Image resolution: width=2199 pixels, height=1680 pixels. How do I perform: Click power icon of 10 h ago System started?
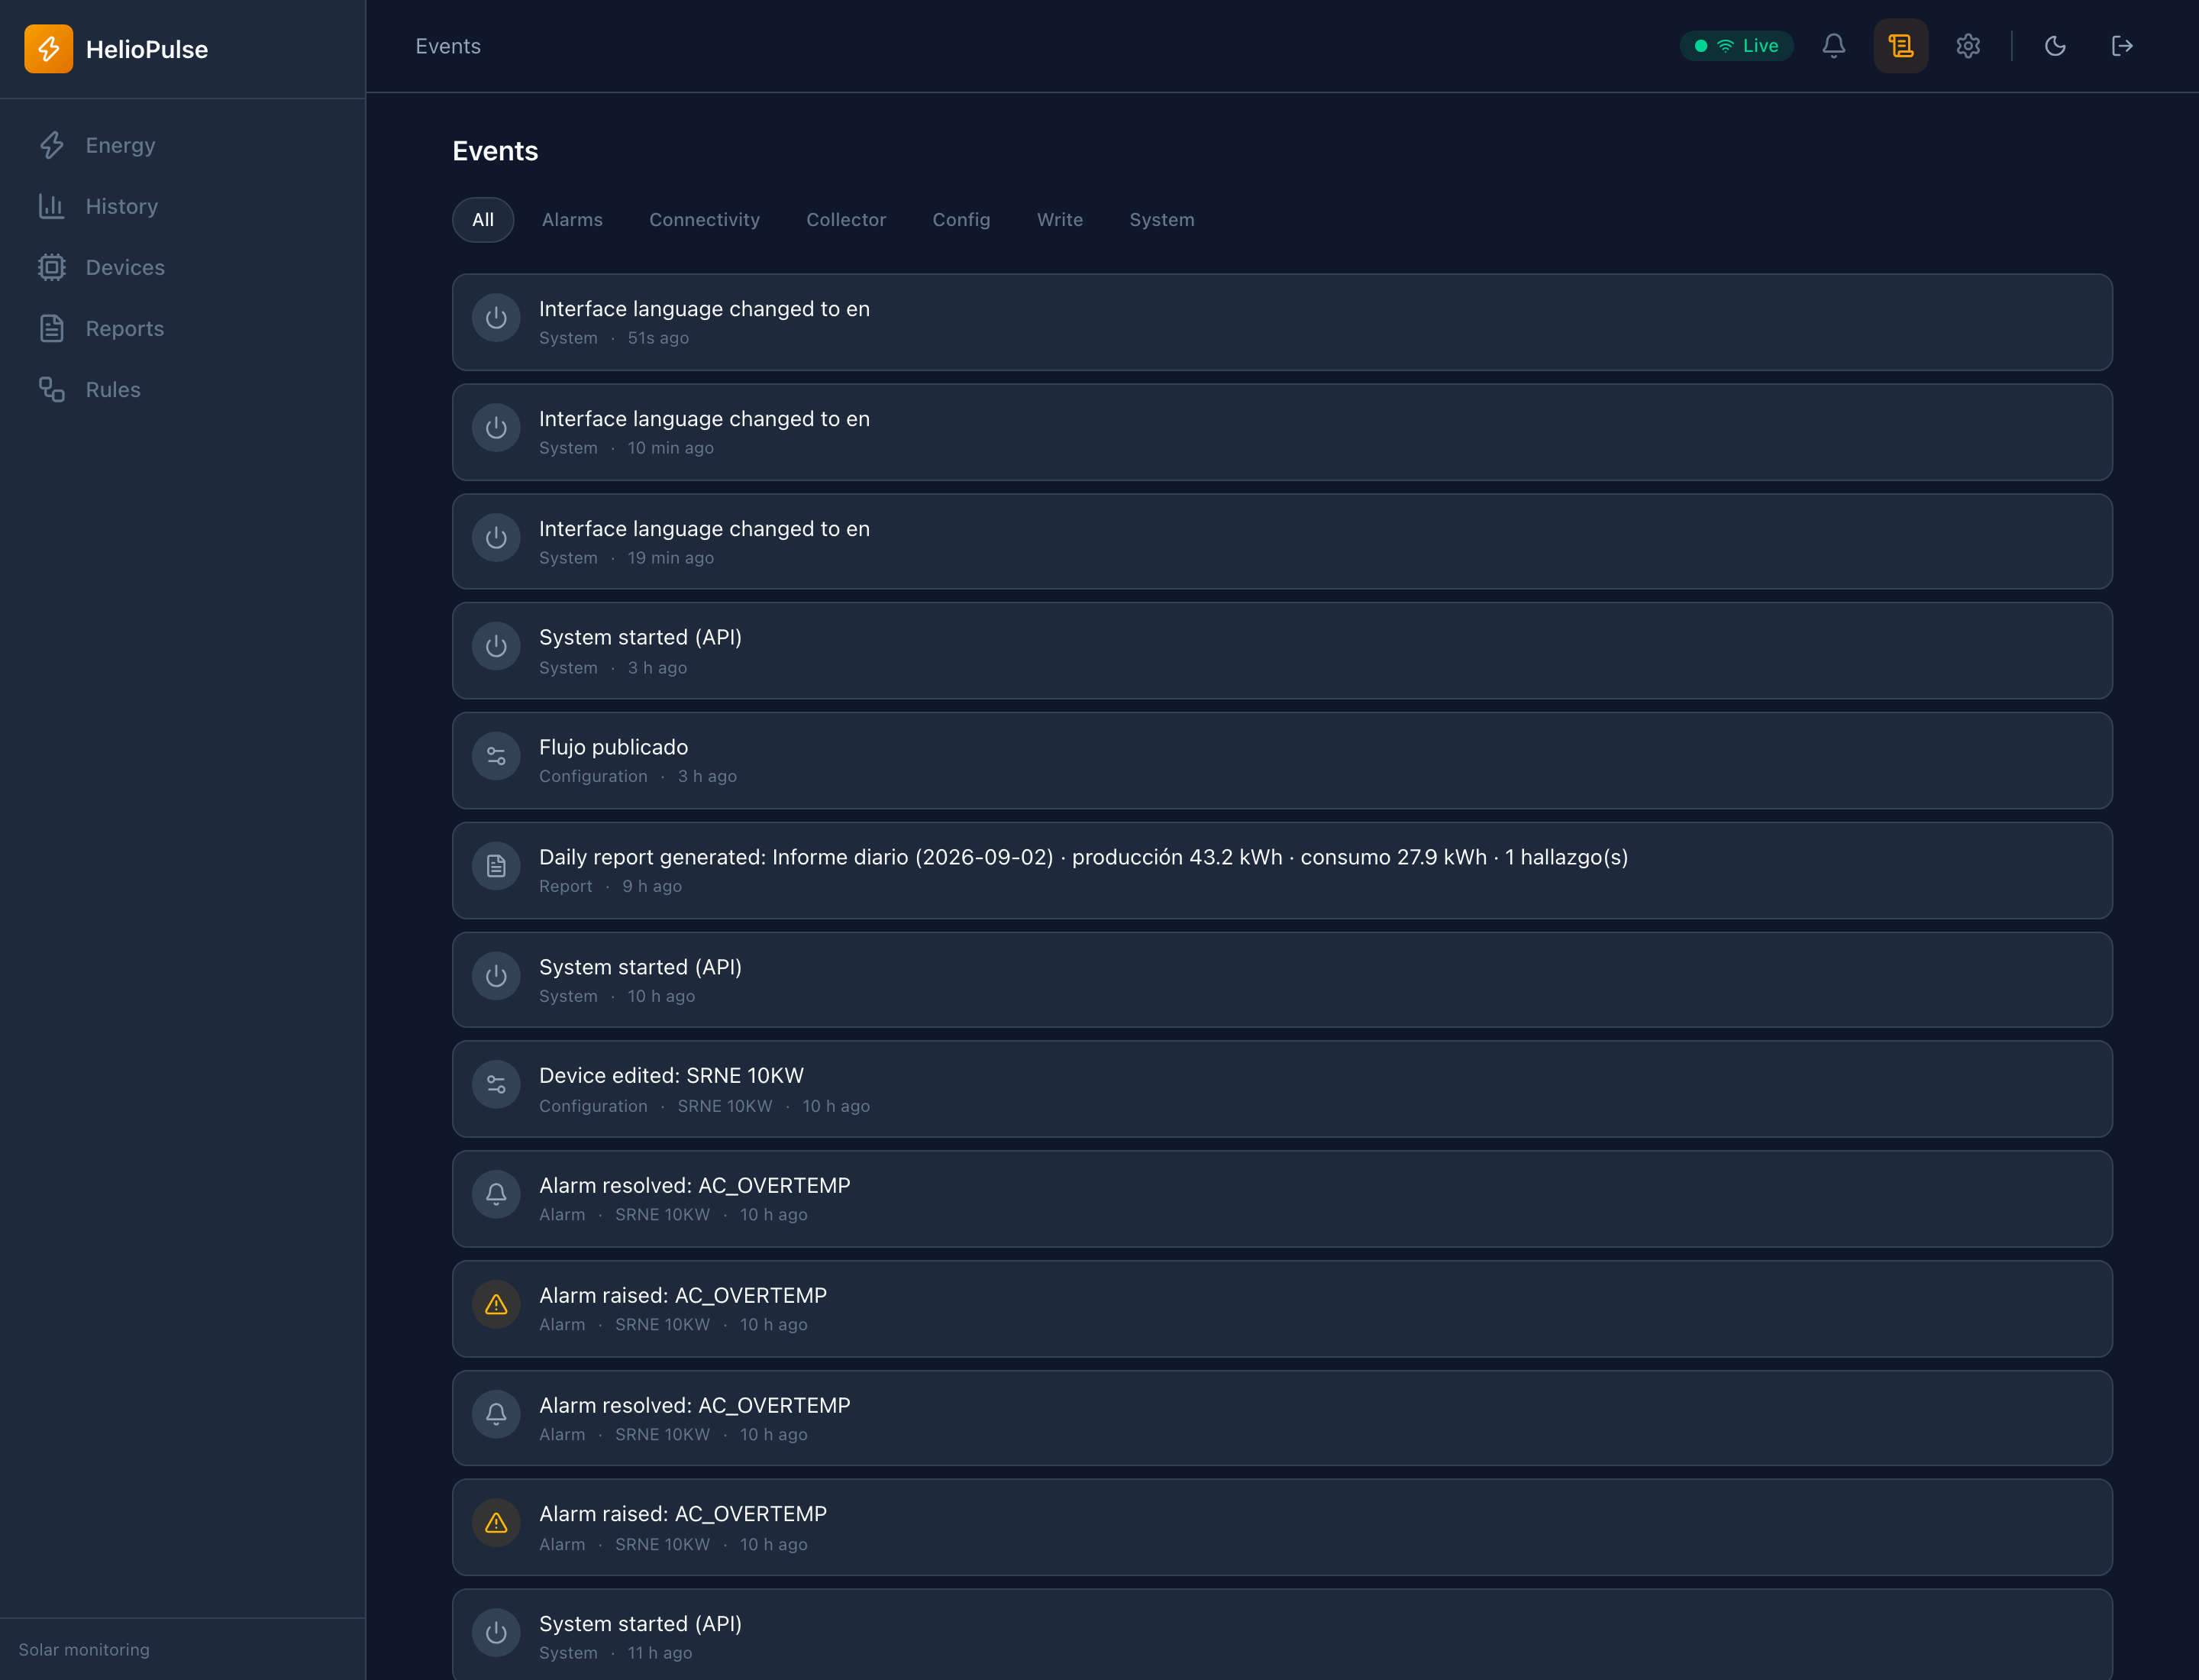[496, 976]
